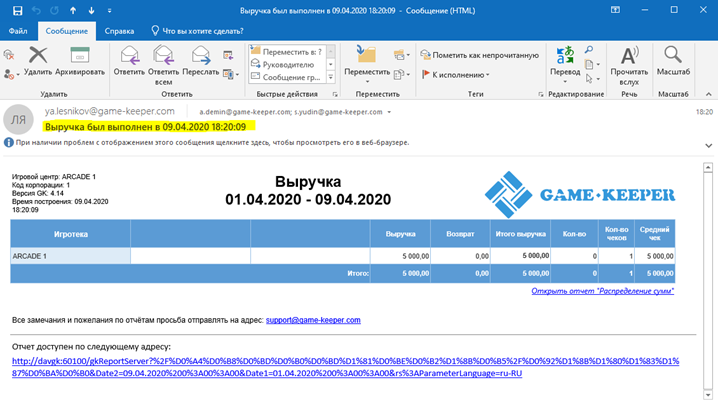Open the Масштаб zoom tool
This screenshot has width=718, height=406.
tap(673, 61)
